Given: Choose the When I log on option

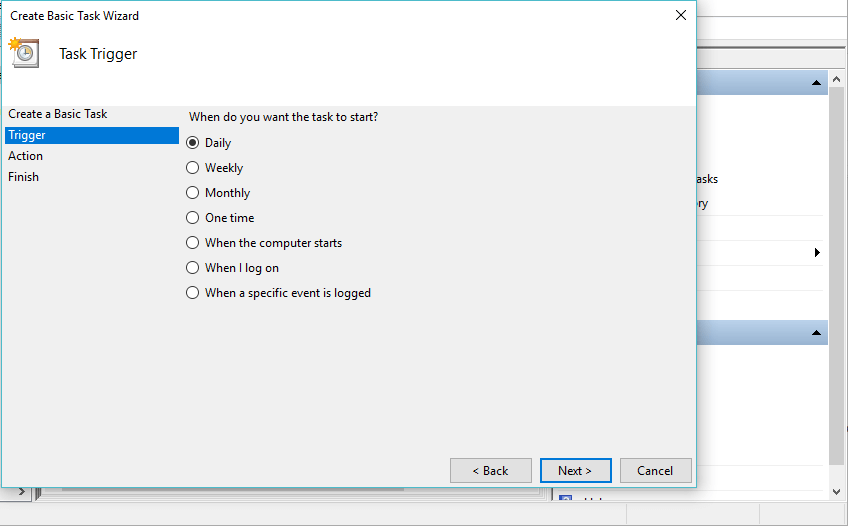Looking at the screenshot, I should pos(193,268).
